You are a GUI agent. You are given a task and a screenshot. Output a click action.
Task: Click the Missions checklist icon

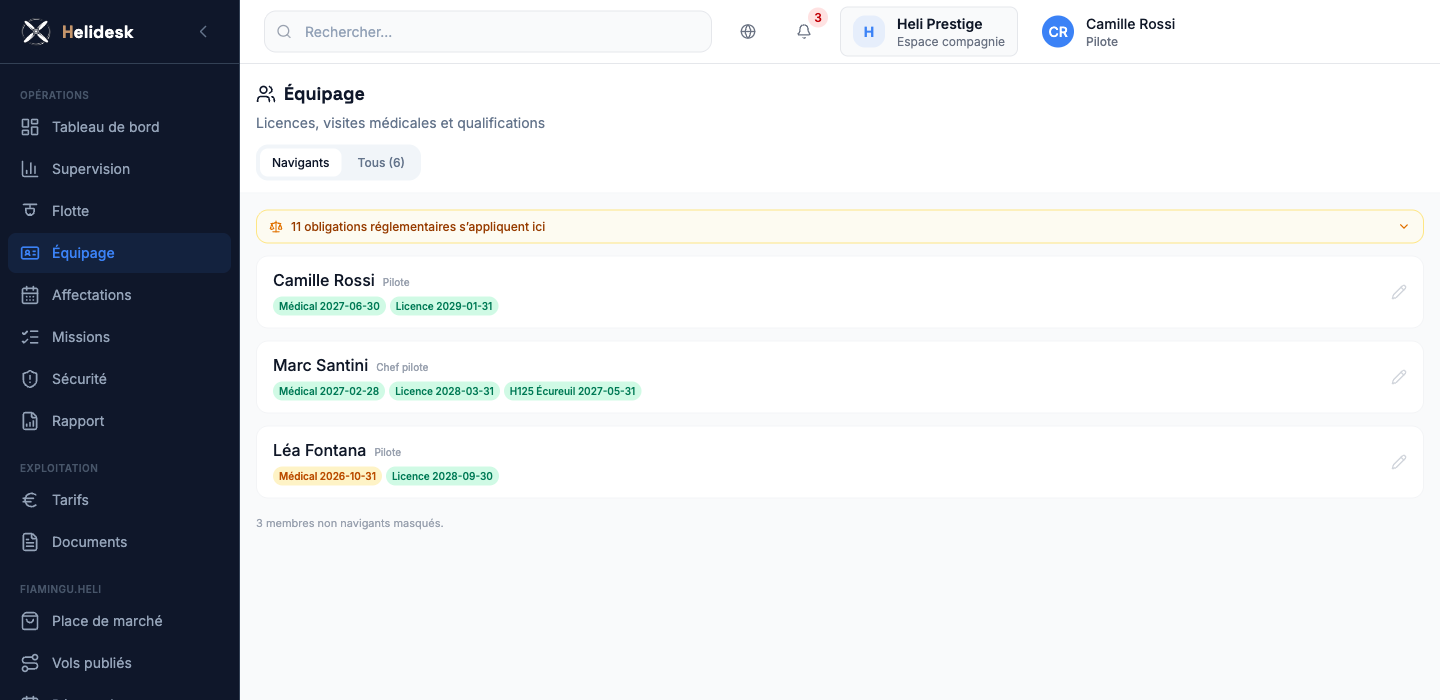30,337
